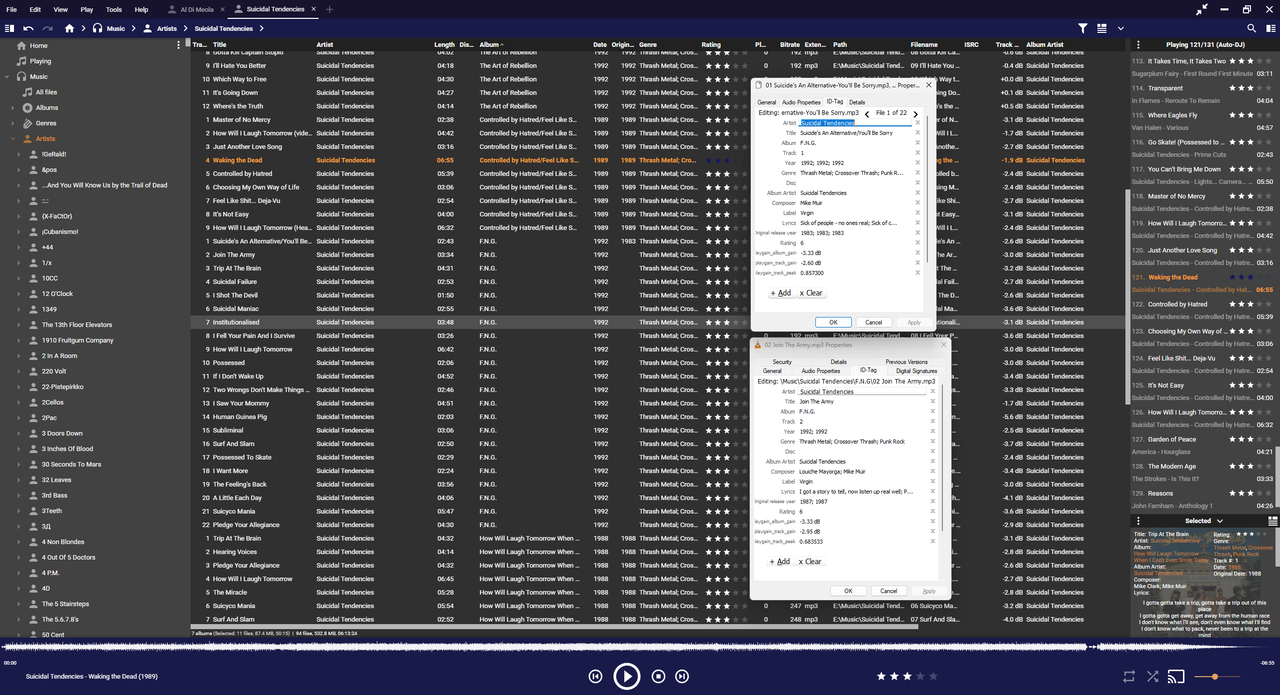Image resolution: width=1280 pixels, height=695 pixels.
Task: Open the view layout selector icon
Action: point(1102,28)
